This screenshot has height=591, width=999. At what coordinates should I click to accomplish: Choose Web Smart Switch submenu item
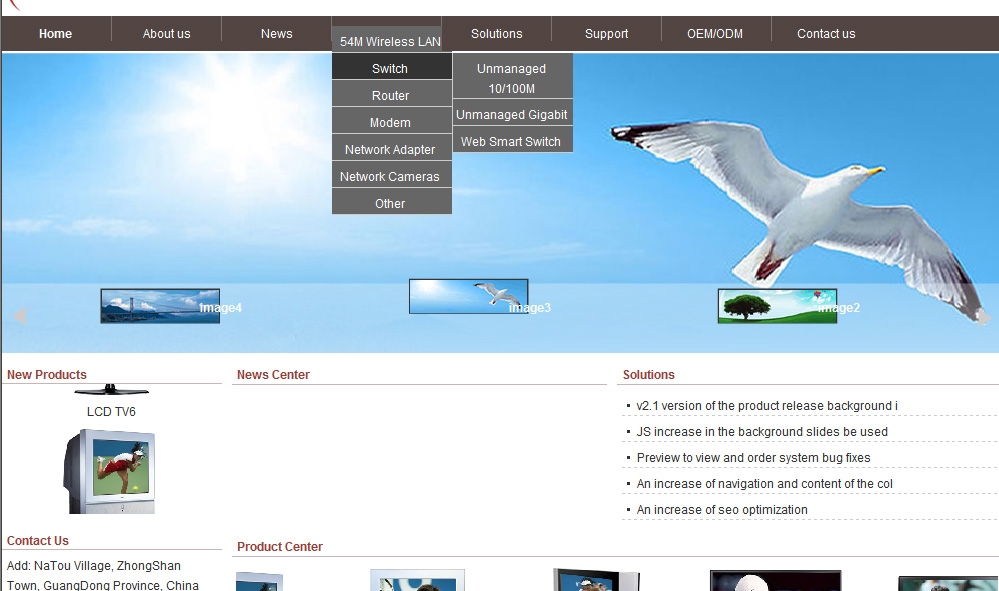(x=511, y=142)
